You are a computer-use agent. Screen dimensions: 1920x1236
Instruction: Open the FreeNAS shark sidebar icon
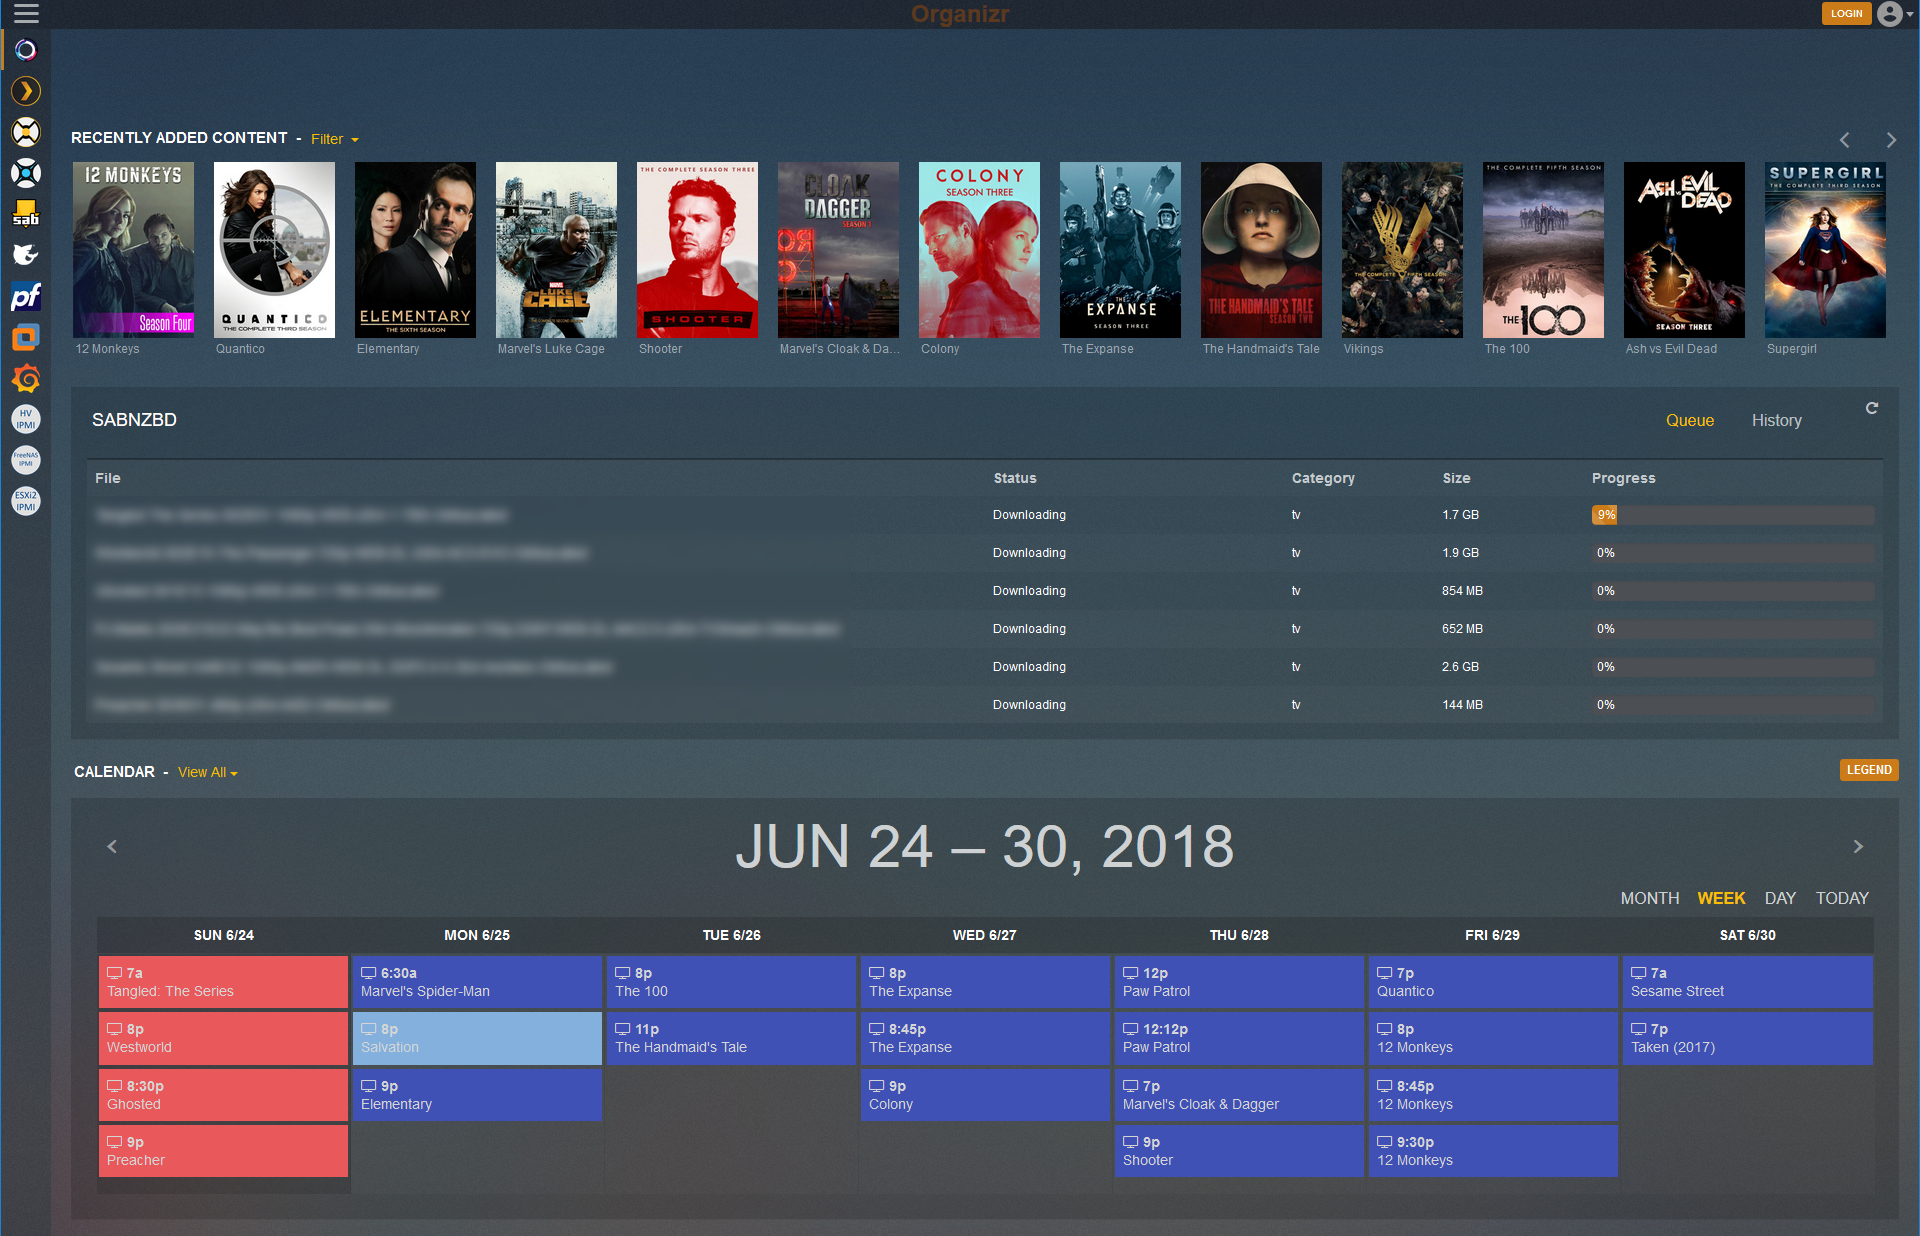pos(26,255)
